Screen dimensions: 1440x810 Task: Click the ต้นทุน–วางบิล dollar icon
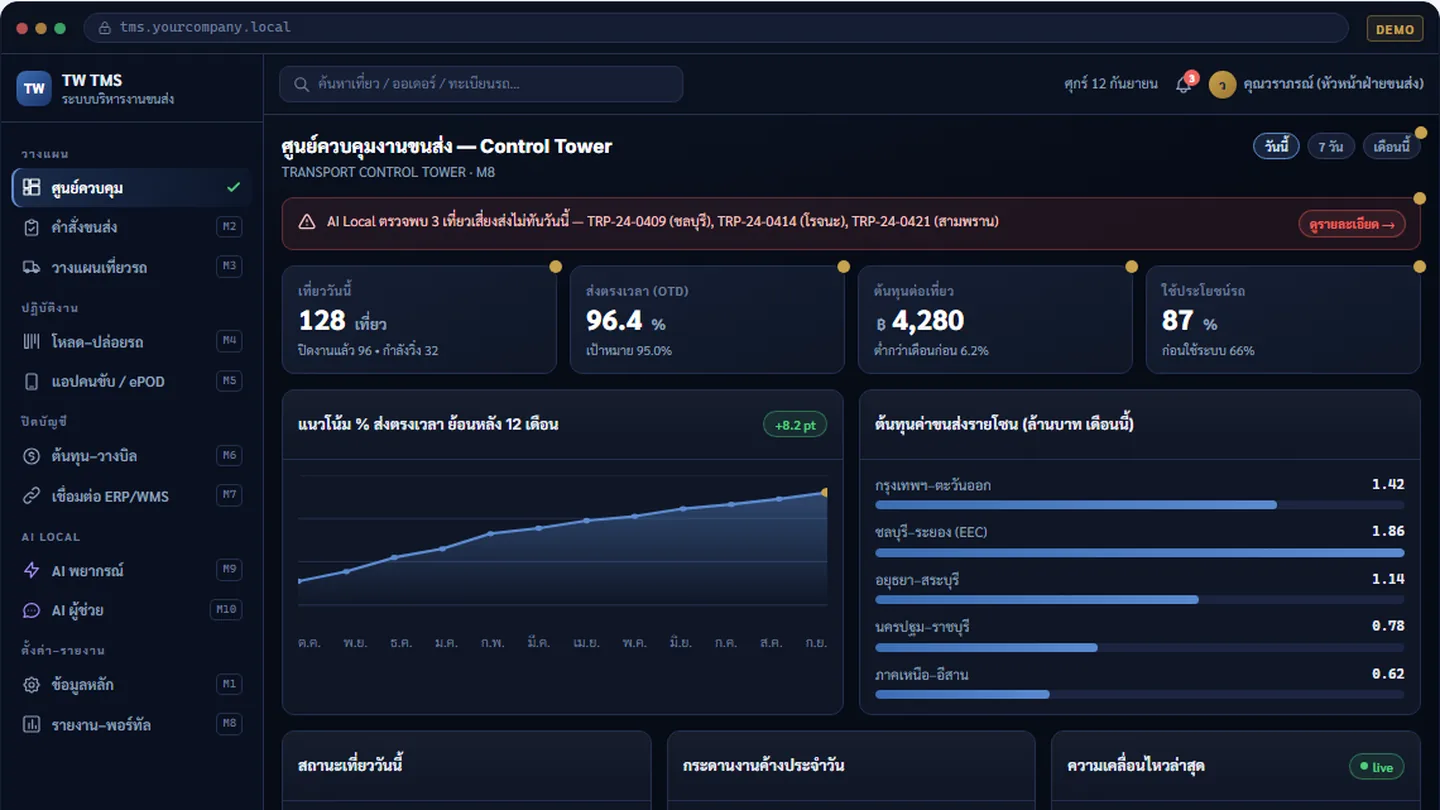(31, 456)
